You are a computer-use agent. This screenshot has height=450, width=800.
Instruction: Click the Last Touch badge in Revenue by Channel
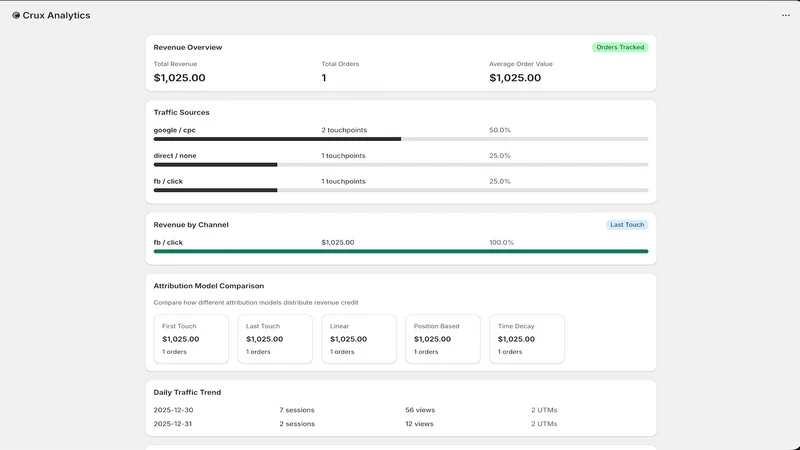(x=627, y=224)
